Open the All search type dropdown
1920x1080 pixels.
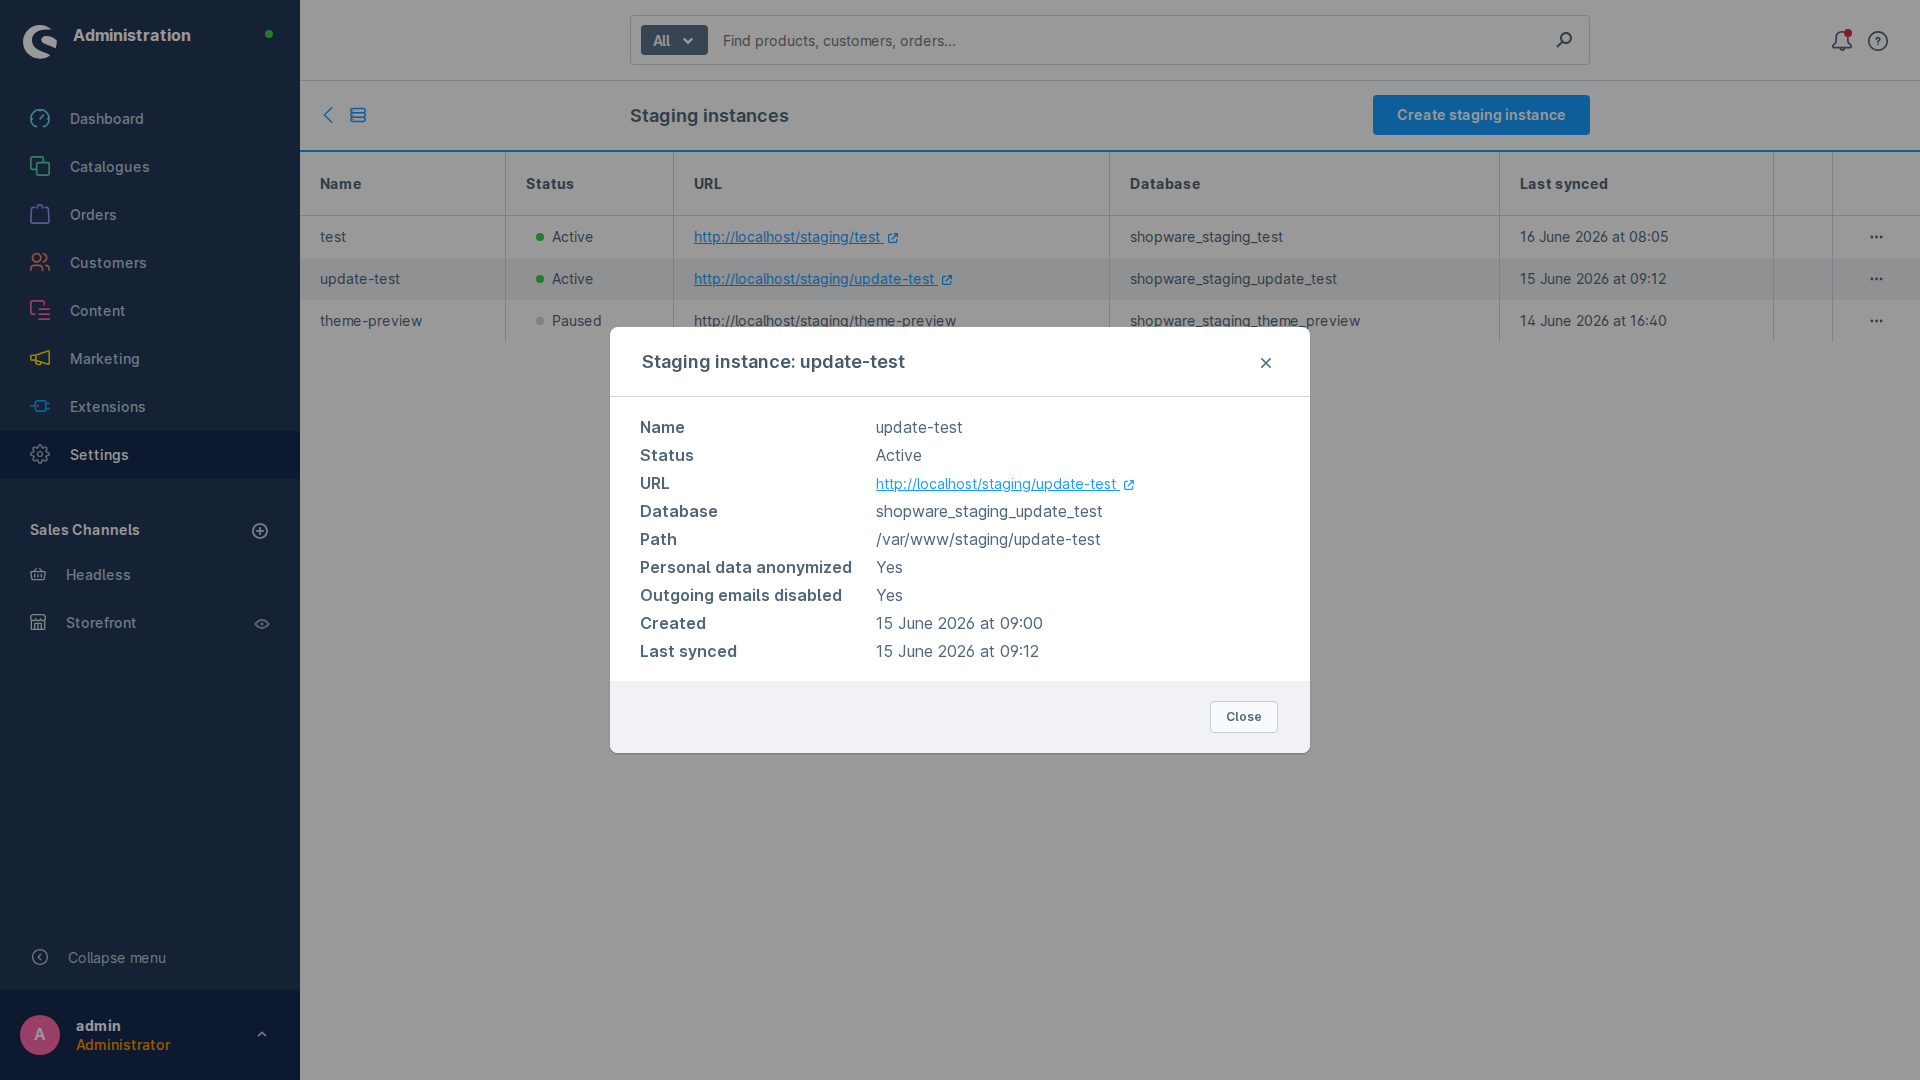674,41
